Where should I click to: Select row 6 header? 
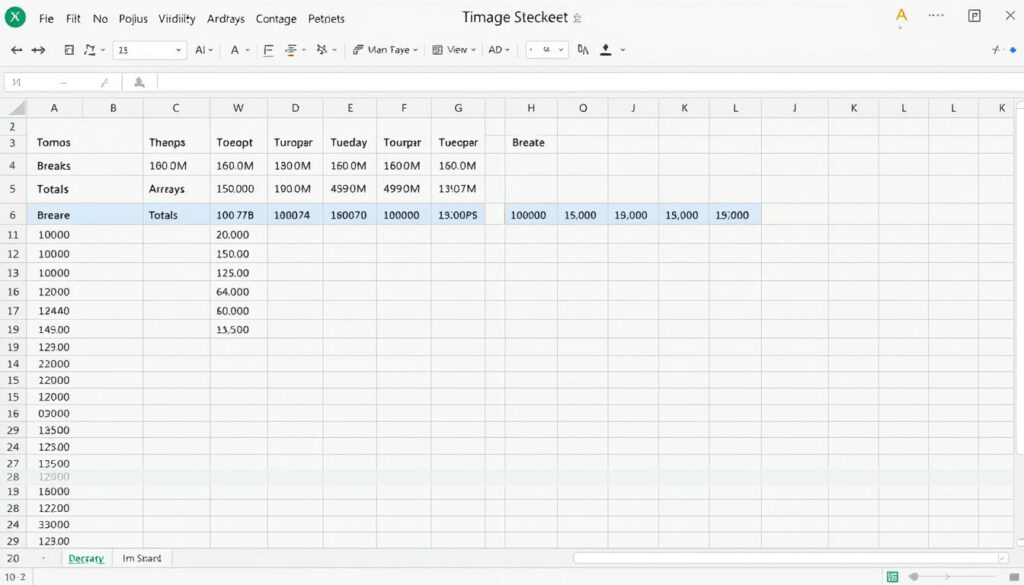point(13,215)
